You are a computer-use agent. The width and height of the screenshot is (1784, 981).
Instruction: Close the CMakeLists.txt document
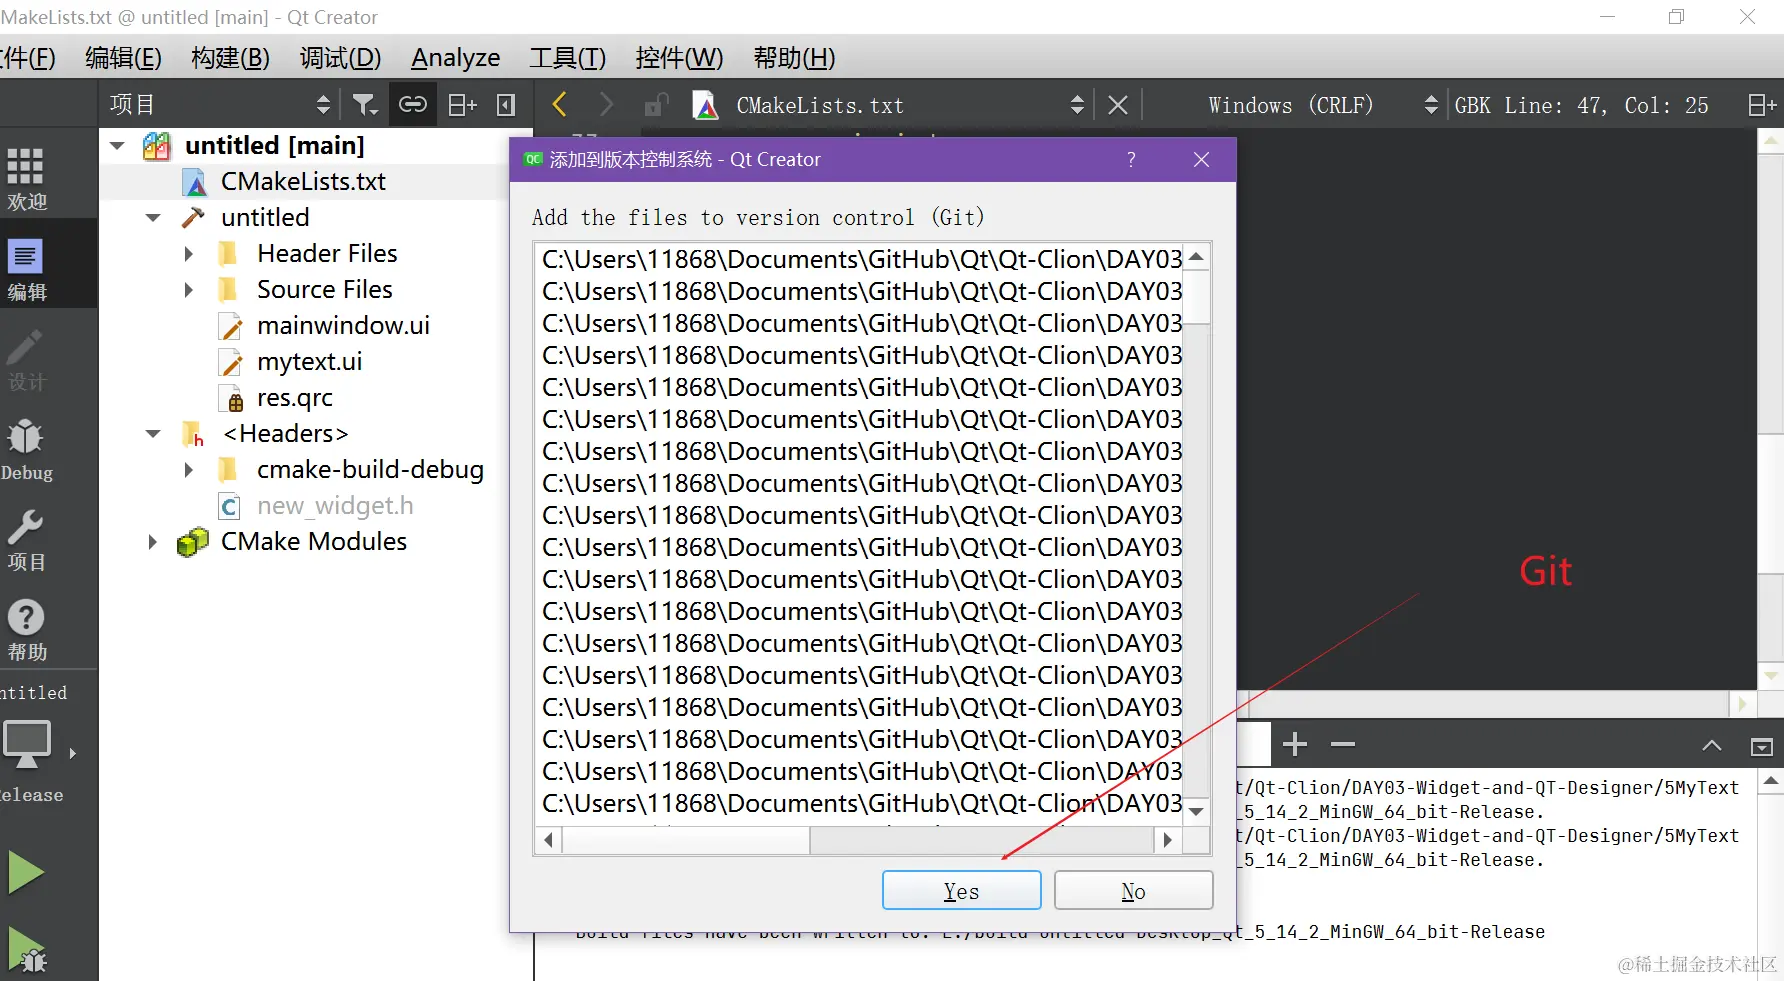1118,104
